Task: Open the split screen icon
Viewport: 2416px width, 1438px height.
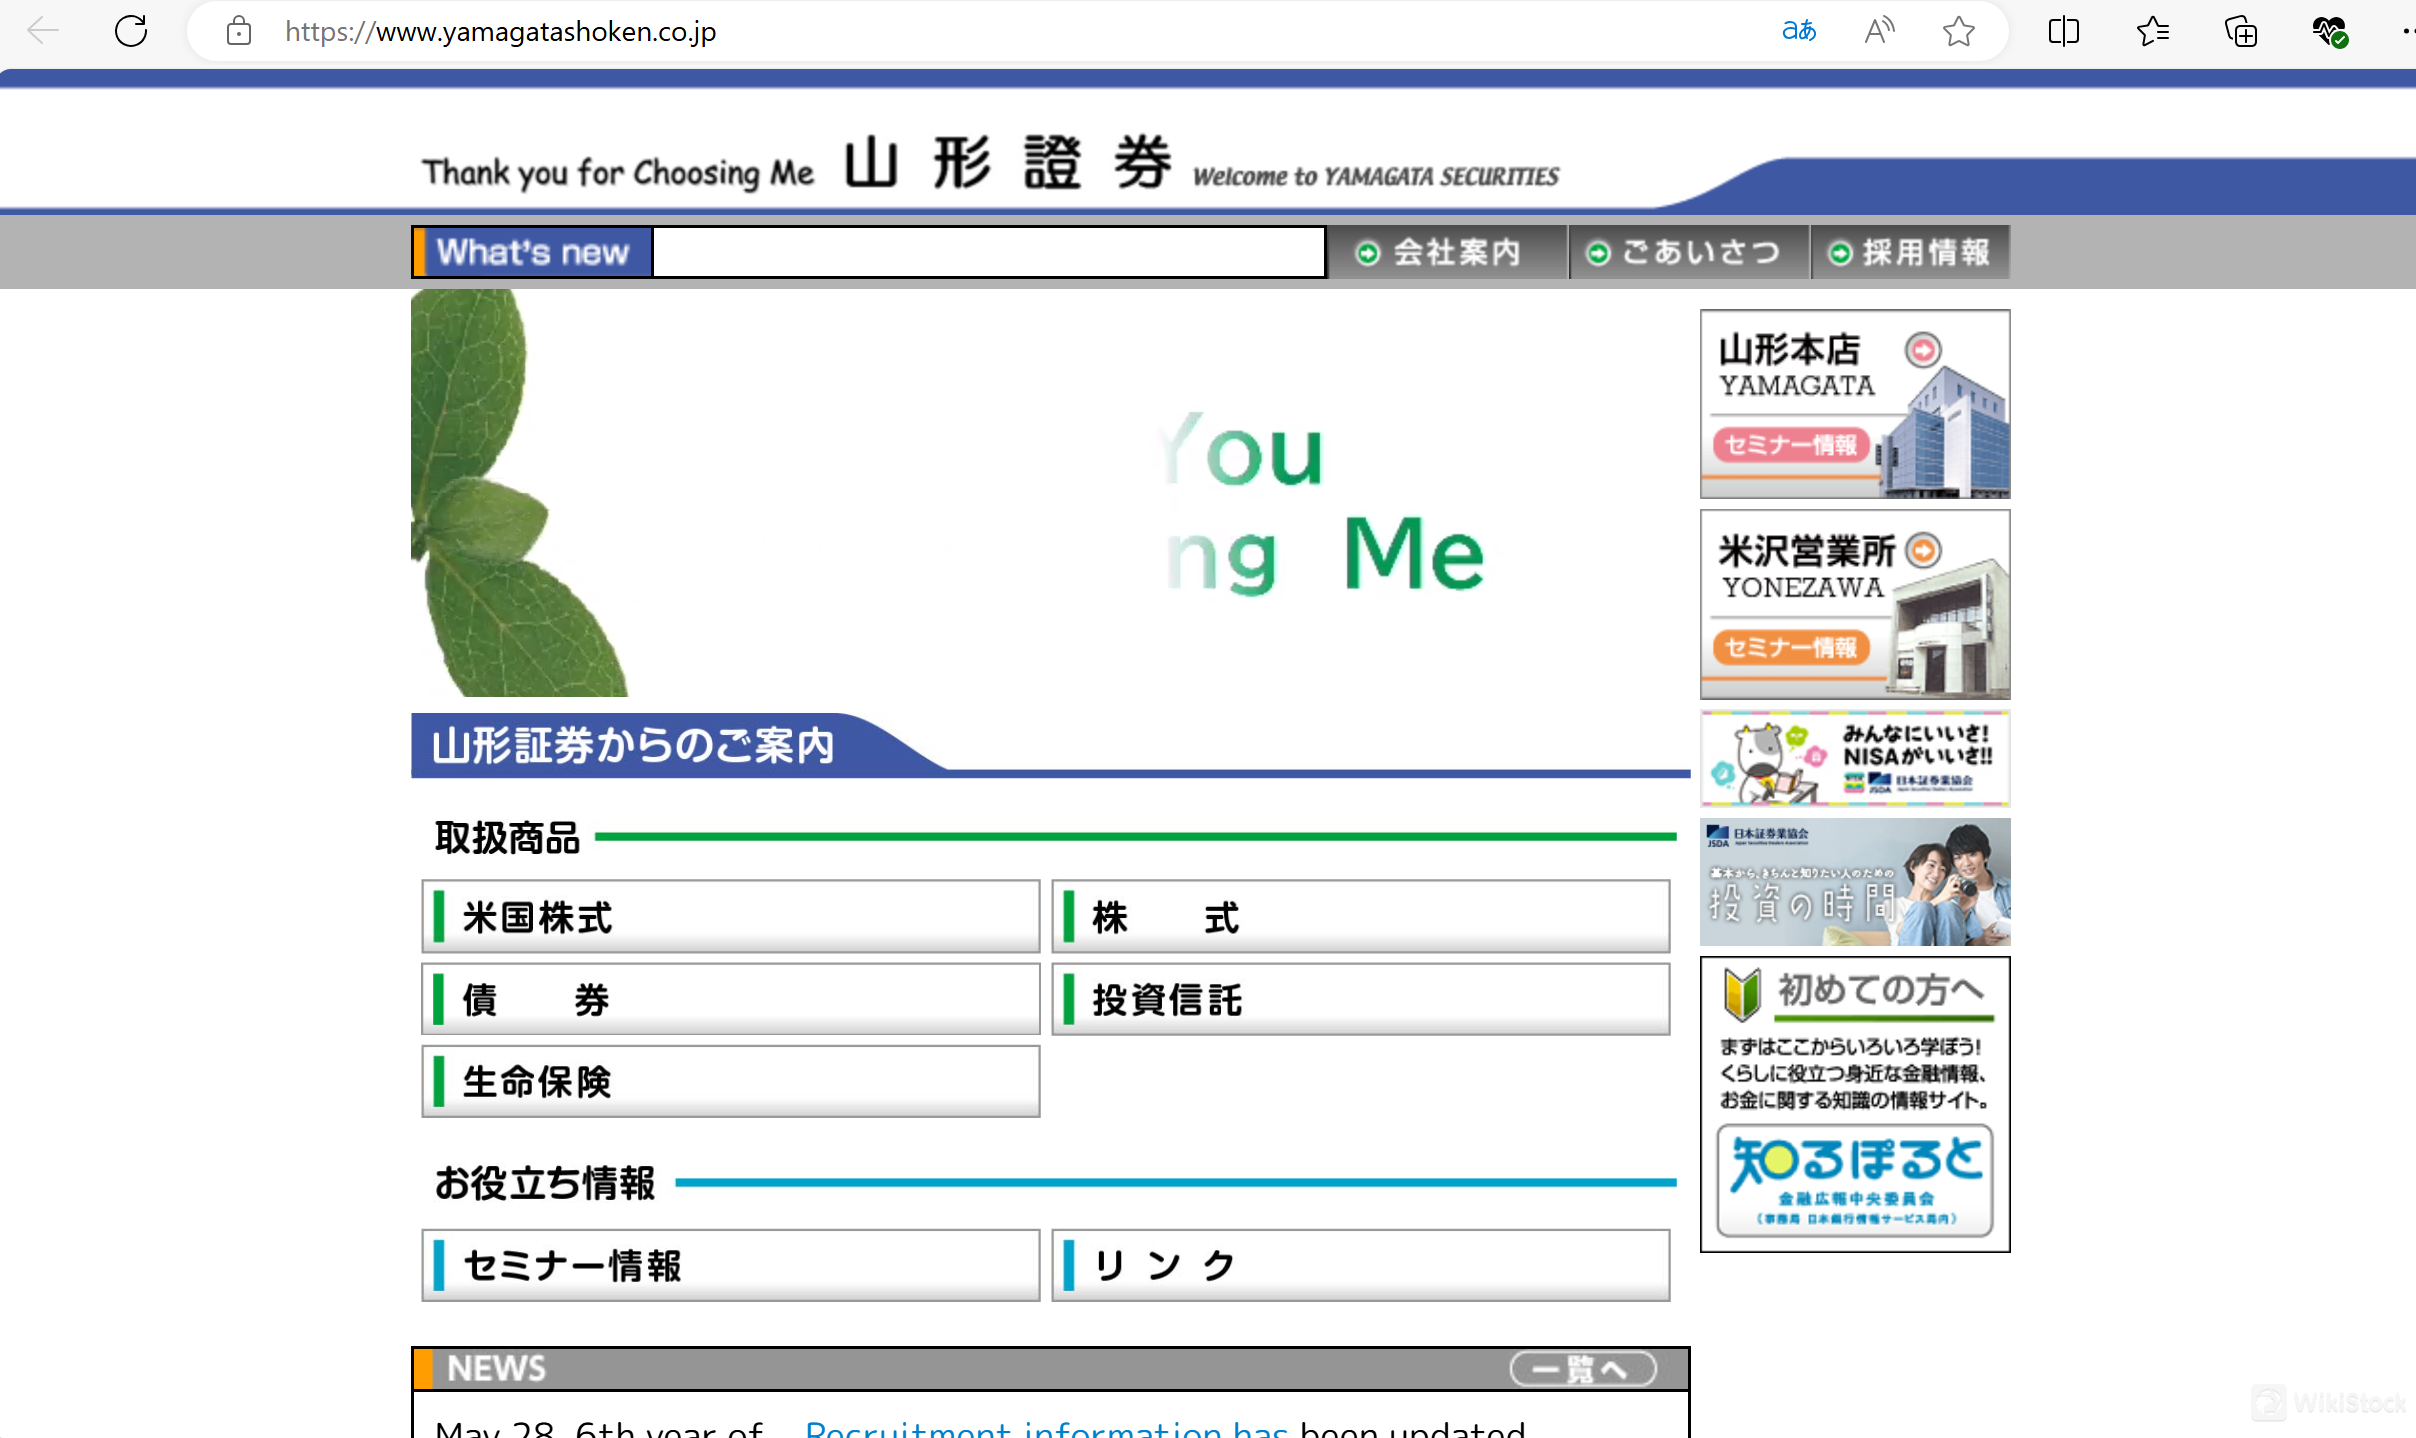Action: coord(2063,31)
